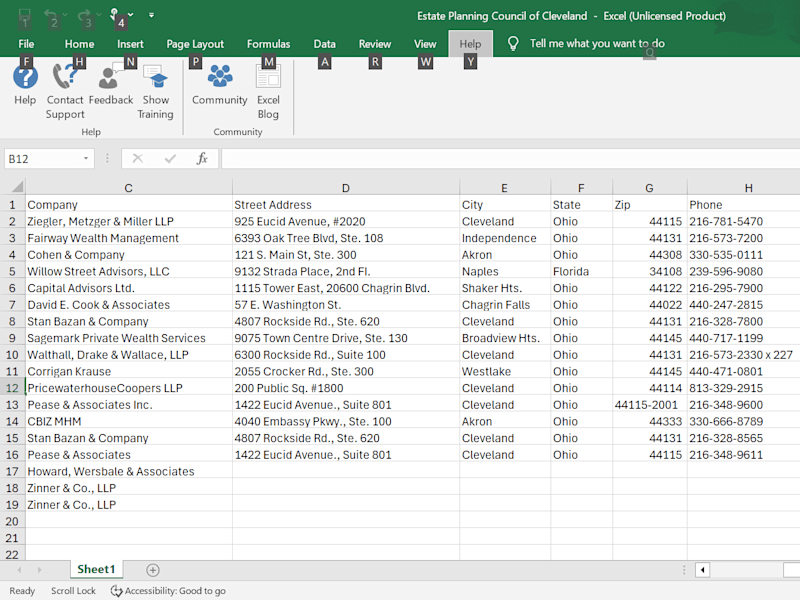The image size is (800, 600).
Task: Select column D header
Action: point(345,188)
